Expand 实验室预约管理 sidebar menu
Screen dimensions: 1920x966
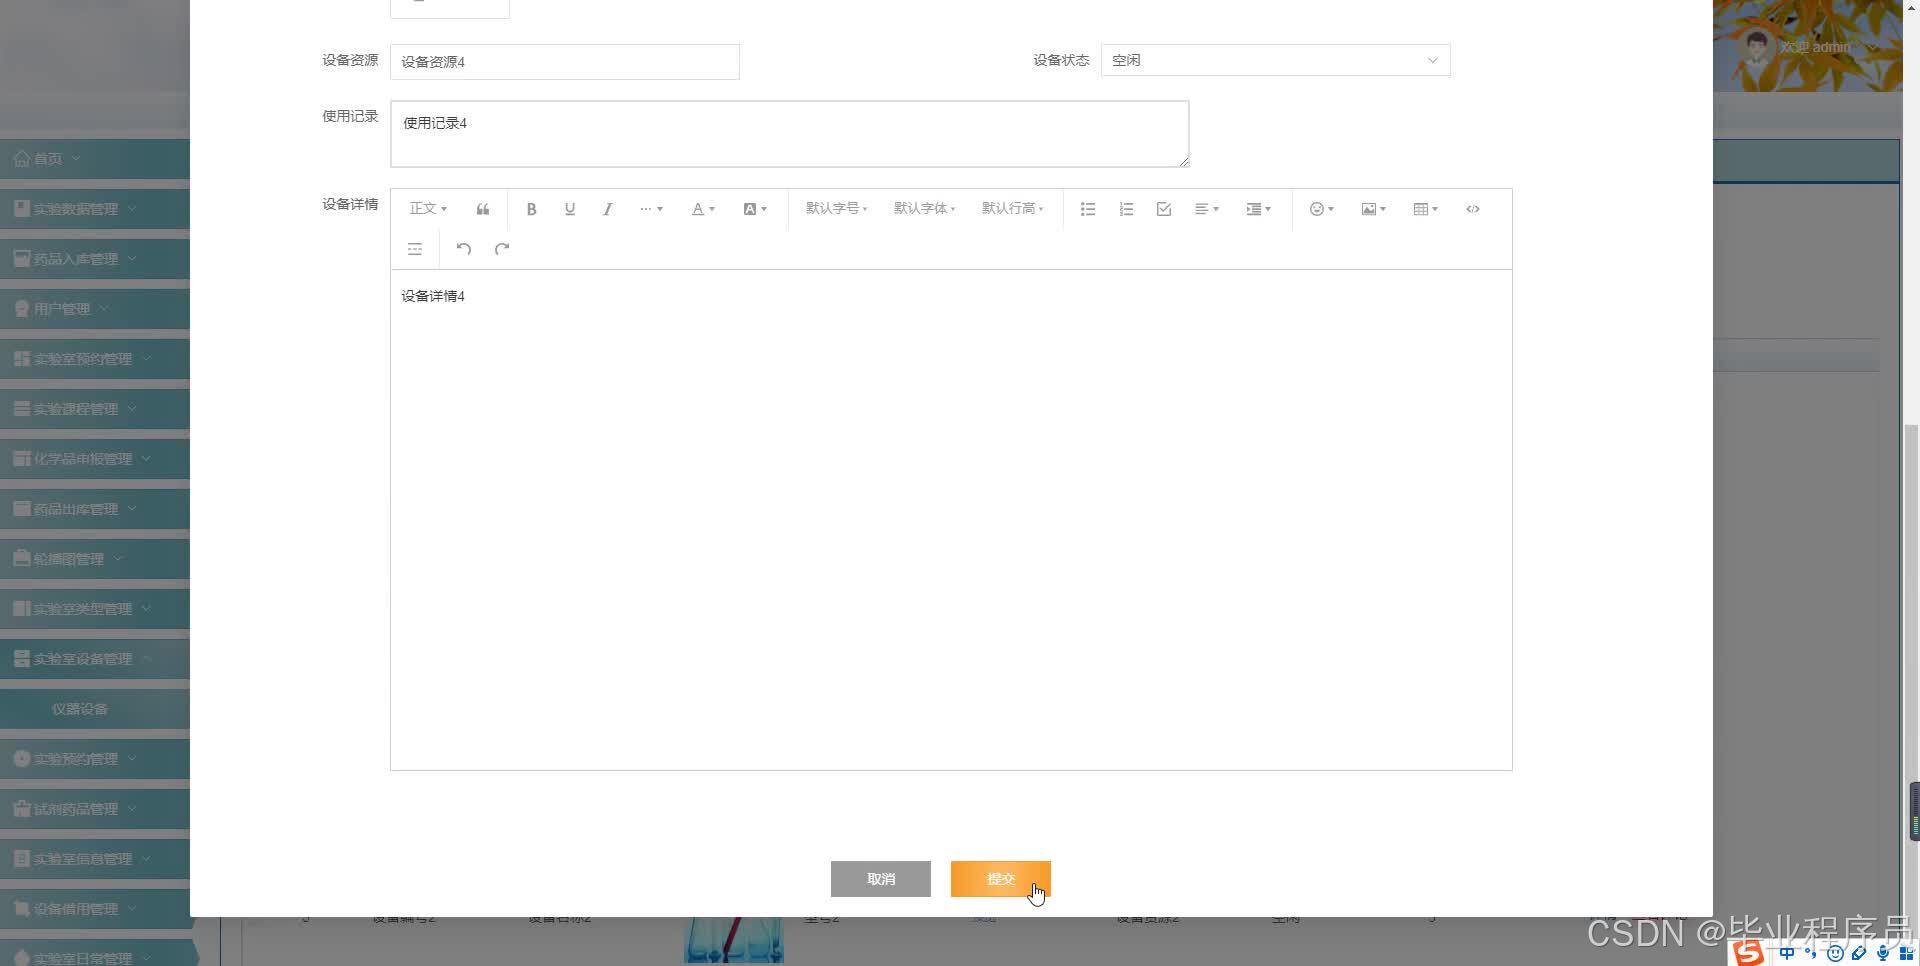click(95, 359)
